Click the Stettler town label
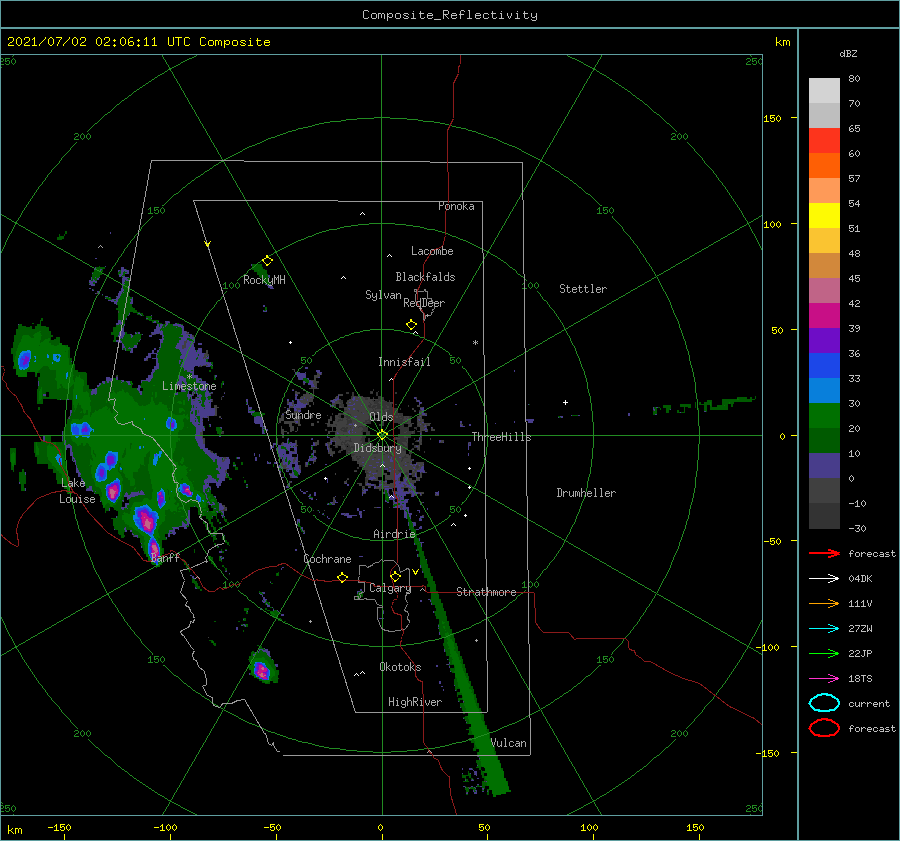 (x=583, y=289)
